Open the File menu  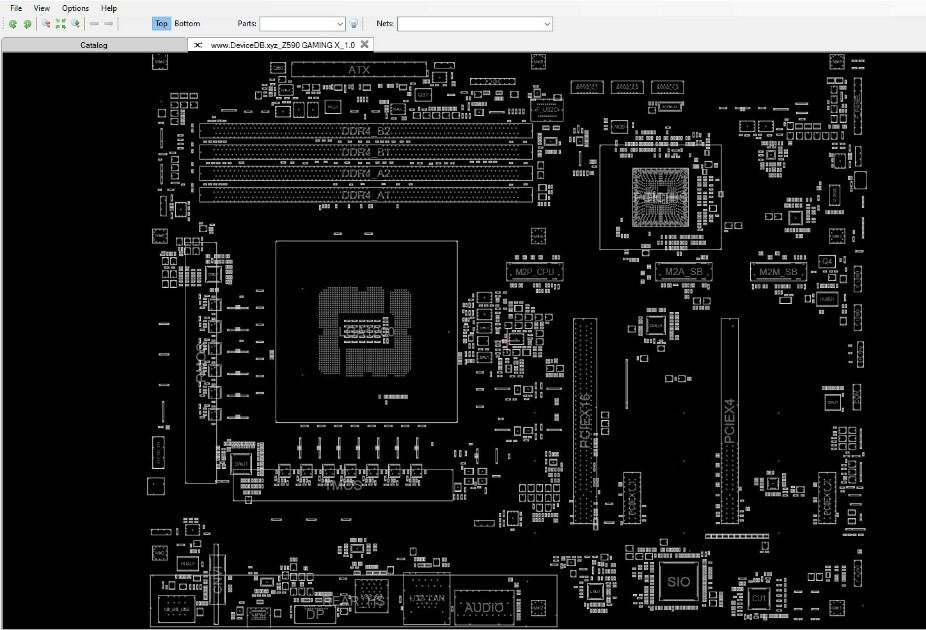16,8
